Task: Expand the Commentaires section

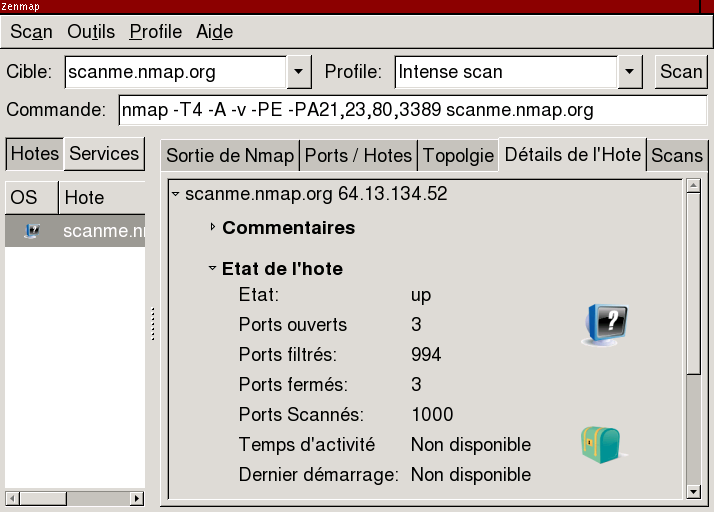Action: pos(212,227)
